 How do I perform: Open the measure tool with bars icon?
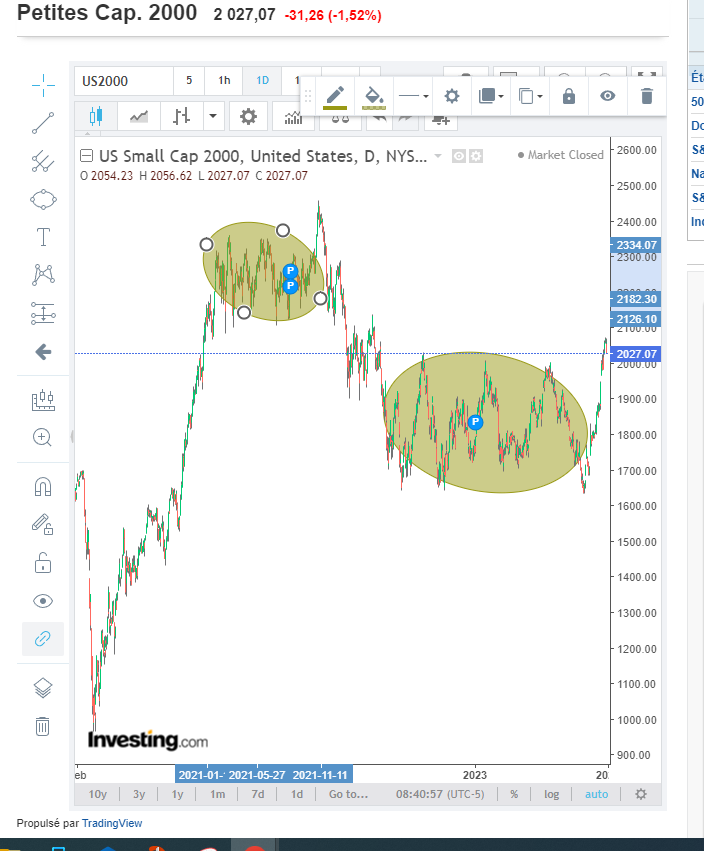43,401
